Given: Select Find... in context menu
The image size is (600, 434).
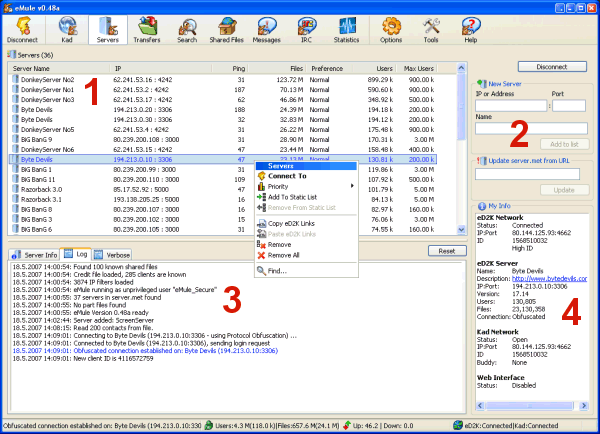Looking at the screenshot, I should [306, 271].
